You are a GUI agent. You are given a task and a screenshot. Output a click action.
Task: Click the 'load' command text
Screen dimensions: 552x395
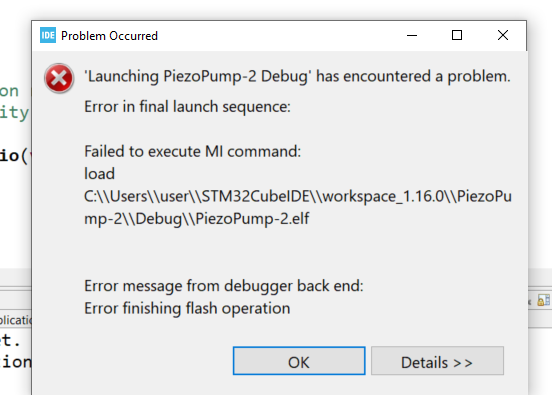click(x=99, y=174)
